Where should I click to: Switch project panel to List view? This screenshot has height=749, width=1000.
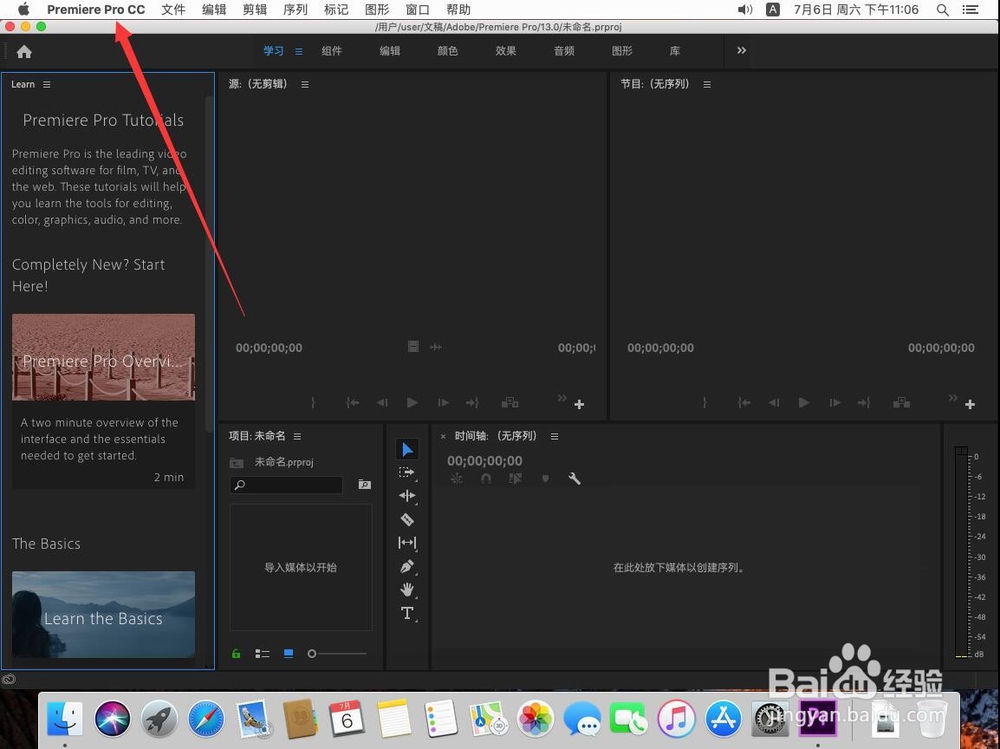[262, 653]
